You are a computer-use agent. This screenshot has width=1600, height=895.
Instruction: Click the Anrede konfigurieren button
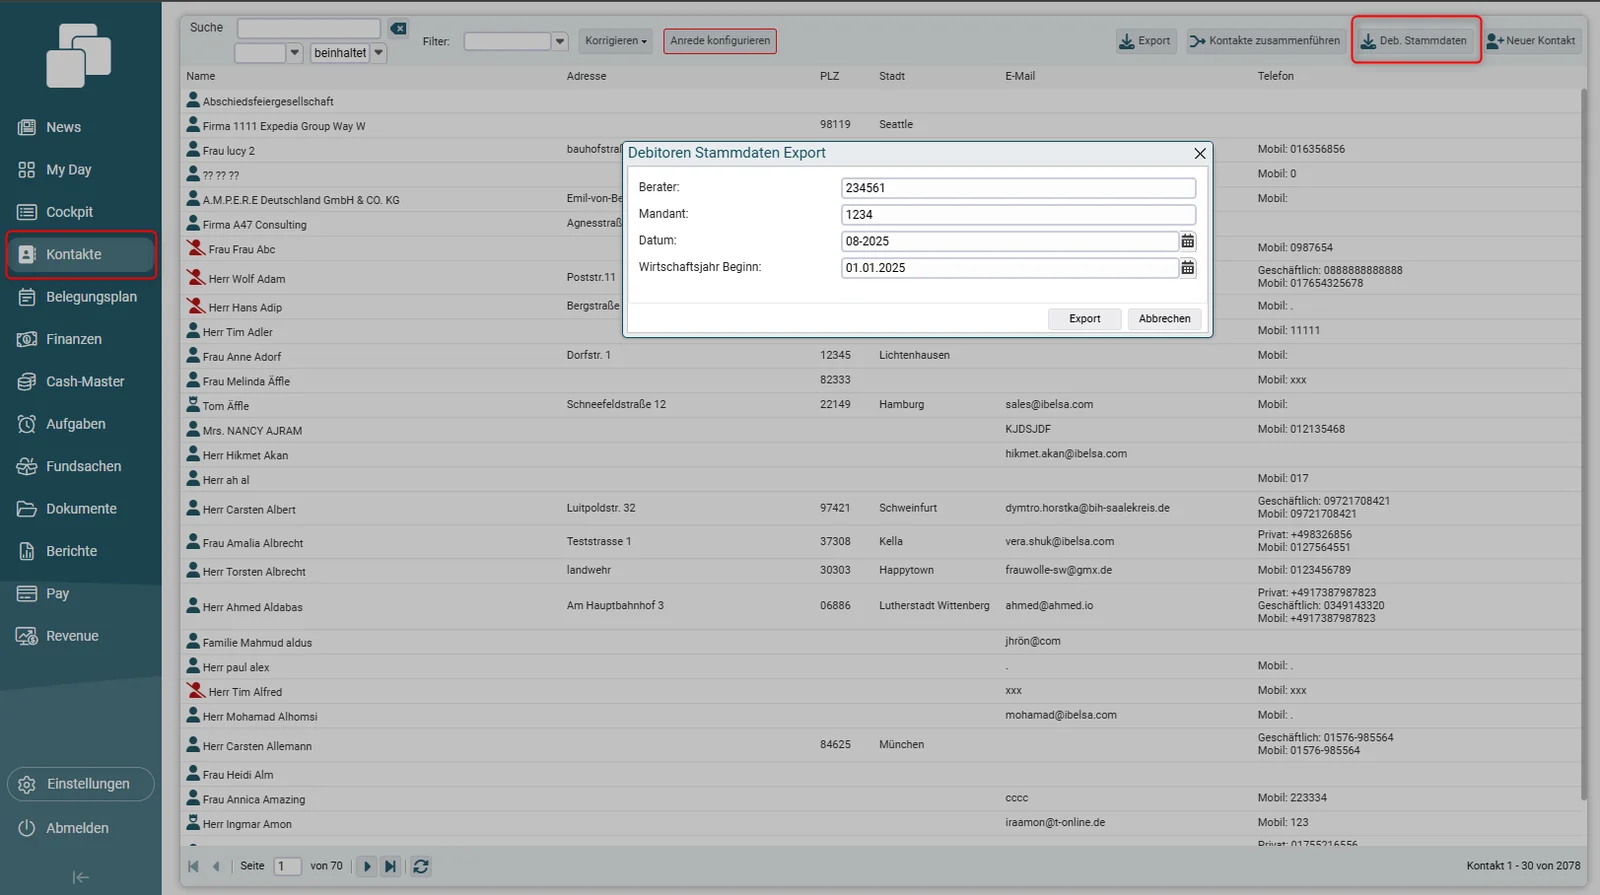click(x=720, y=41)
